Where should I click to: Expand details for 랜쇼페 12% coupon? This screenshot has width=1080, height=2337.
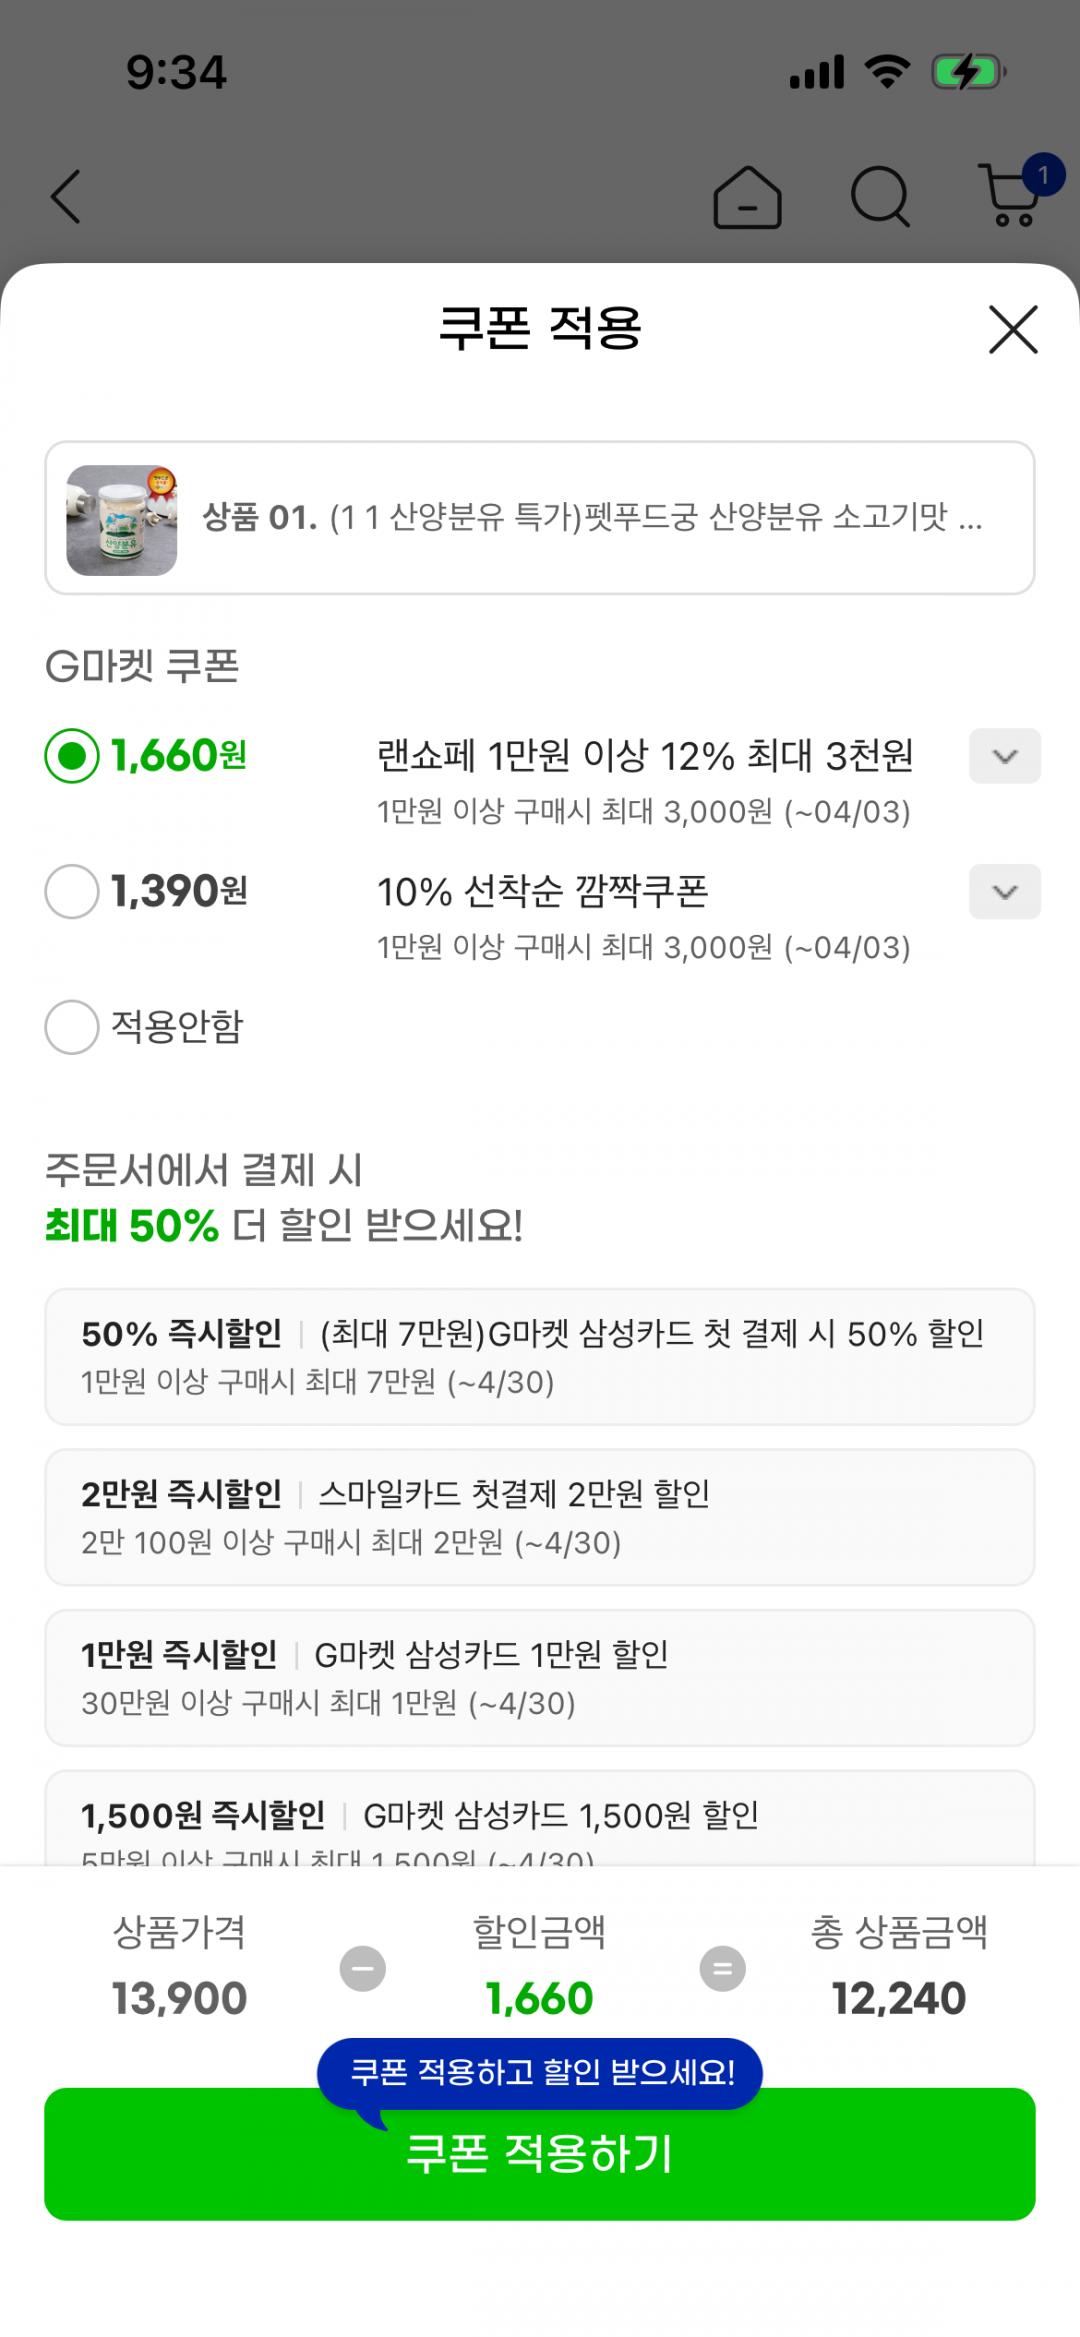coord(1004,756)
